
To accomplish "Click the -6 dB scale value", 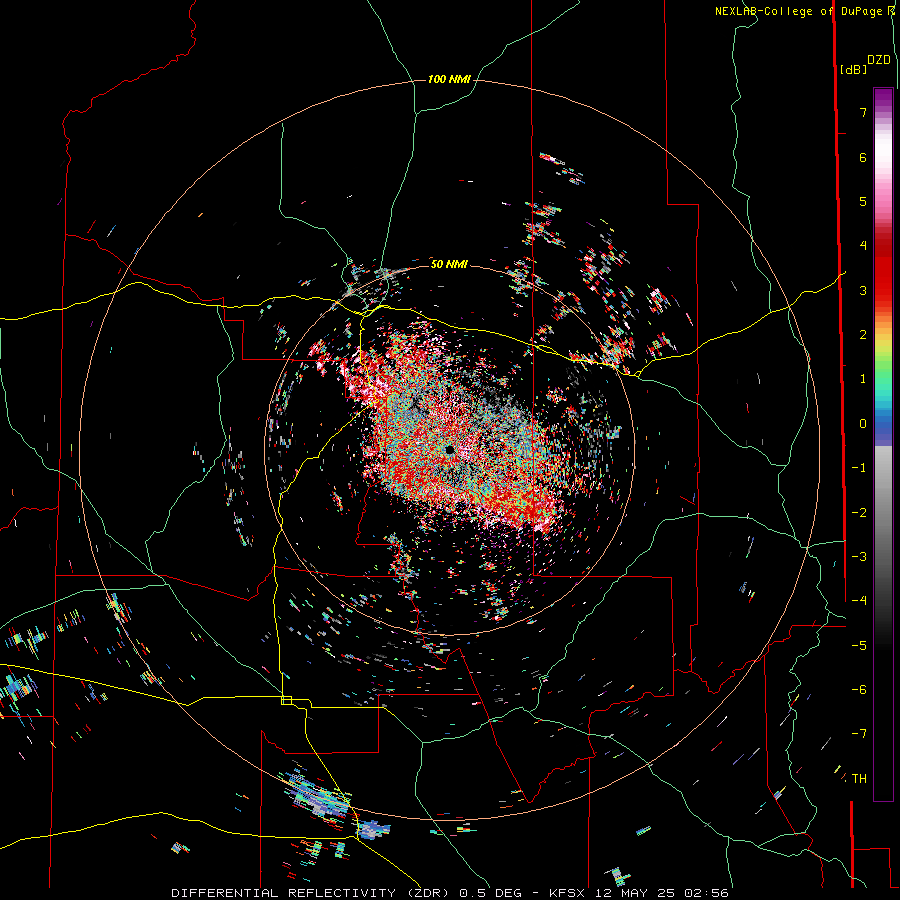I will [x=859, y=689].
